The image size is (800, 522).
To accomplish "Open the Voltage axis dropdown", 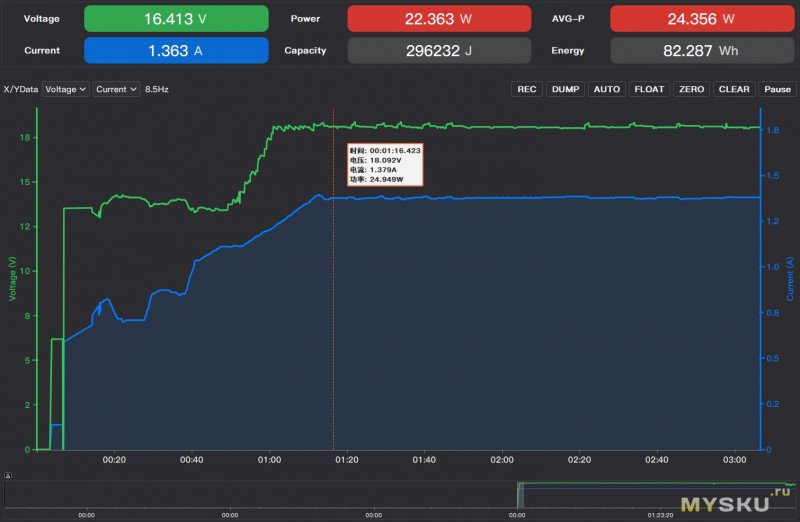I will 66,89.
